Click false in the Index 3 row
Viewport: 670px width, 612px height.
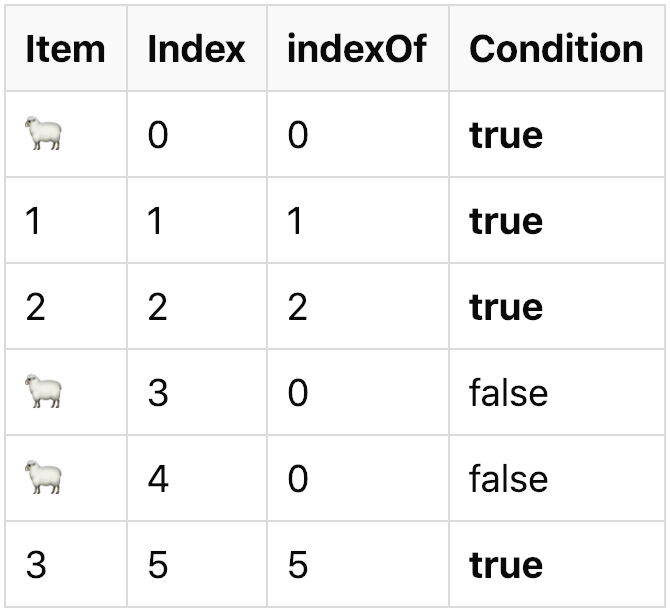click(x=508, y=393)
